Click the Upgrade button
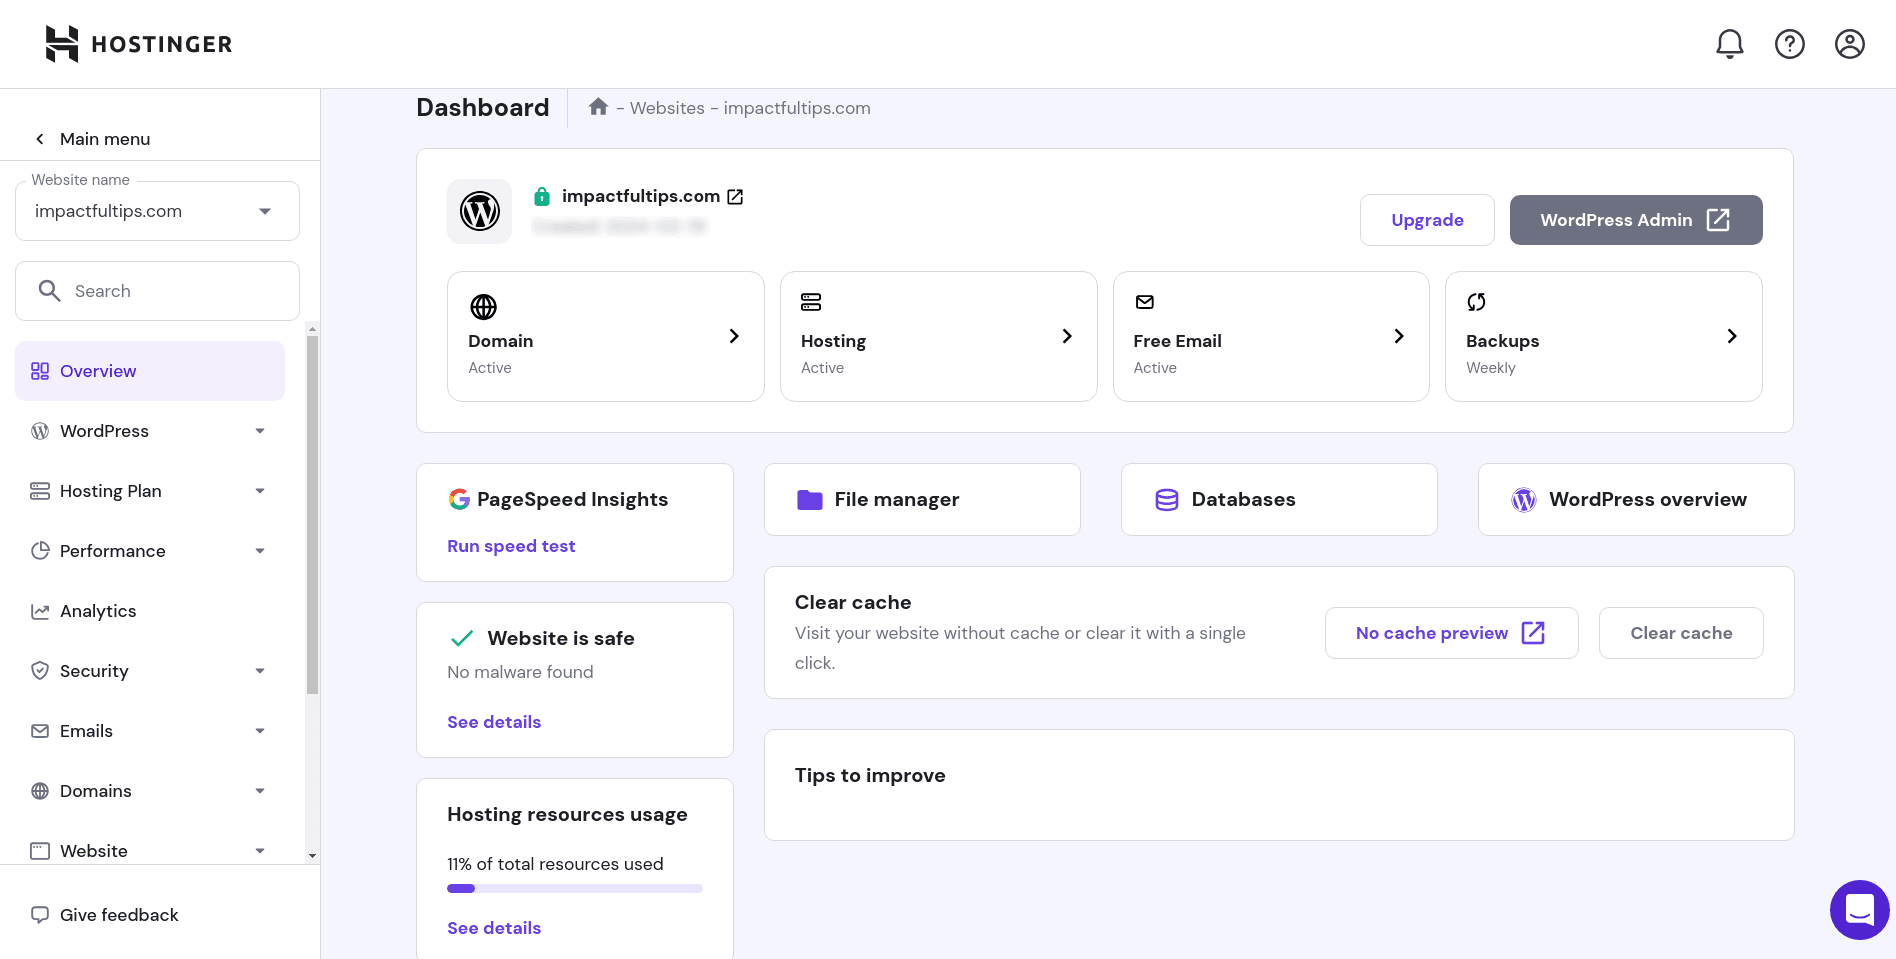Screen dimensions: 1896x959 click(1427, 220)
